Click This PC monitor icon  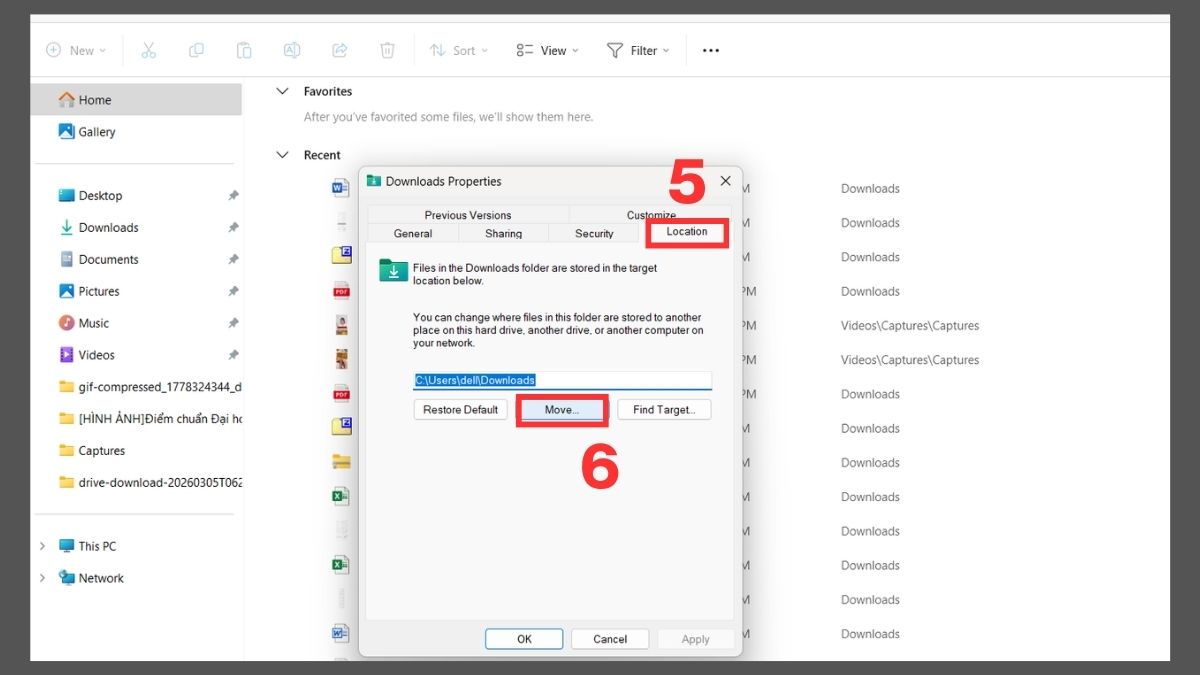tap(67, 546)
